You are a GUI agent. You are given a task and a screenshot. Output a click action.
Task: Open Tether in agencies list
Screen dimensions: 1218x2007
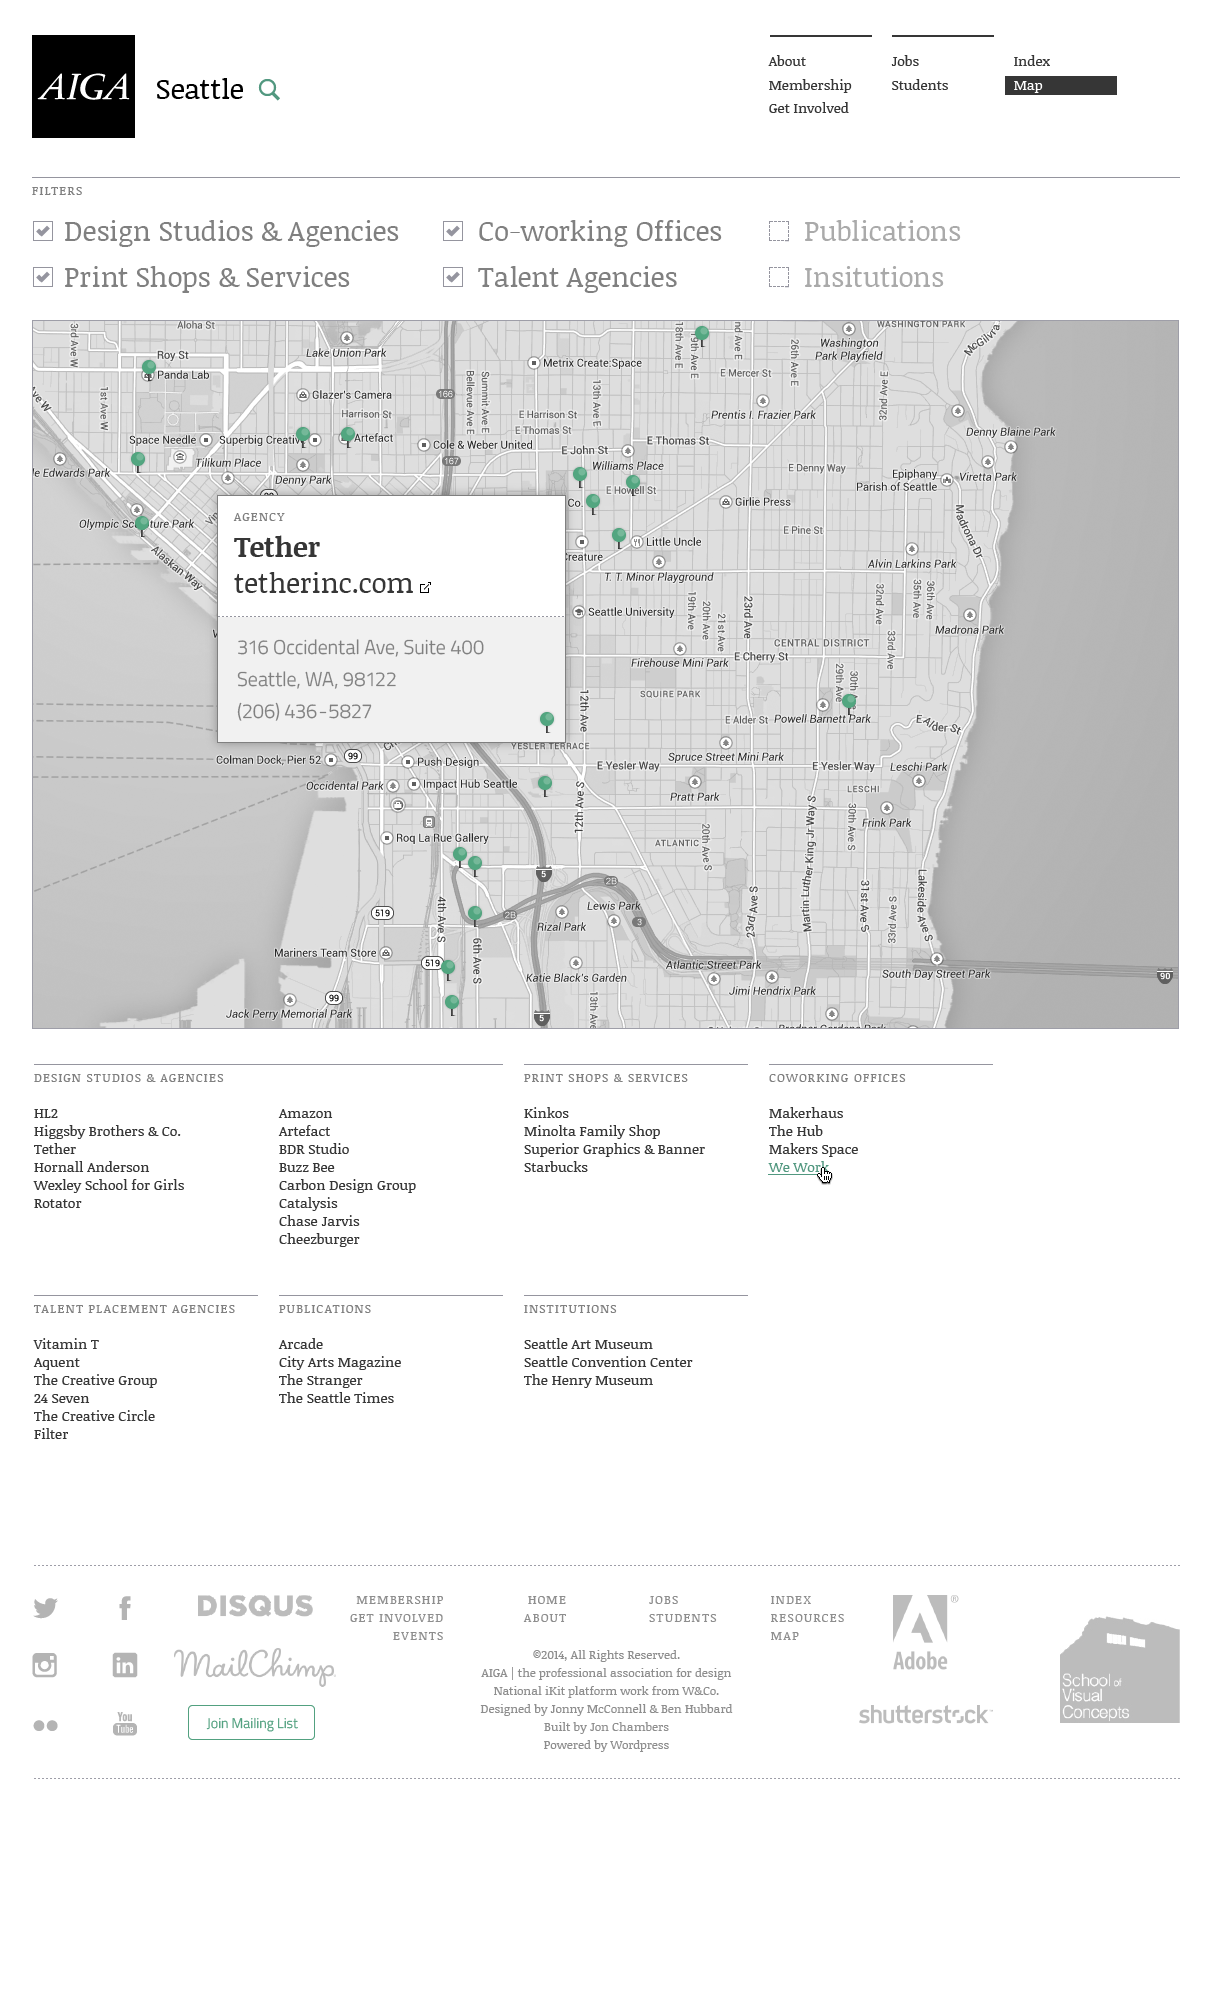coord(55,1149)
